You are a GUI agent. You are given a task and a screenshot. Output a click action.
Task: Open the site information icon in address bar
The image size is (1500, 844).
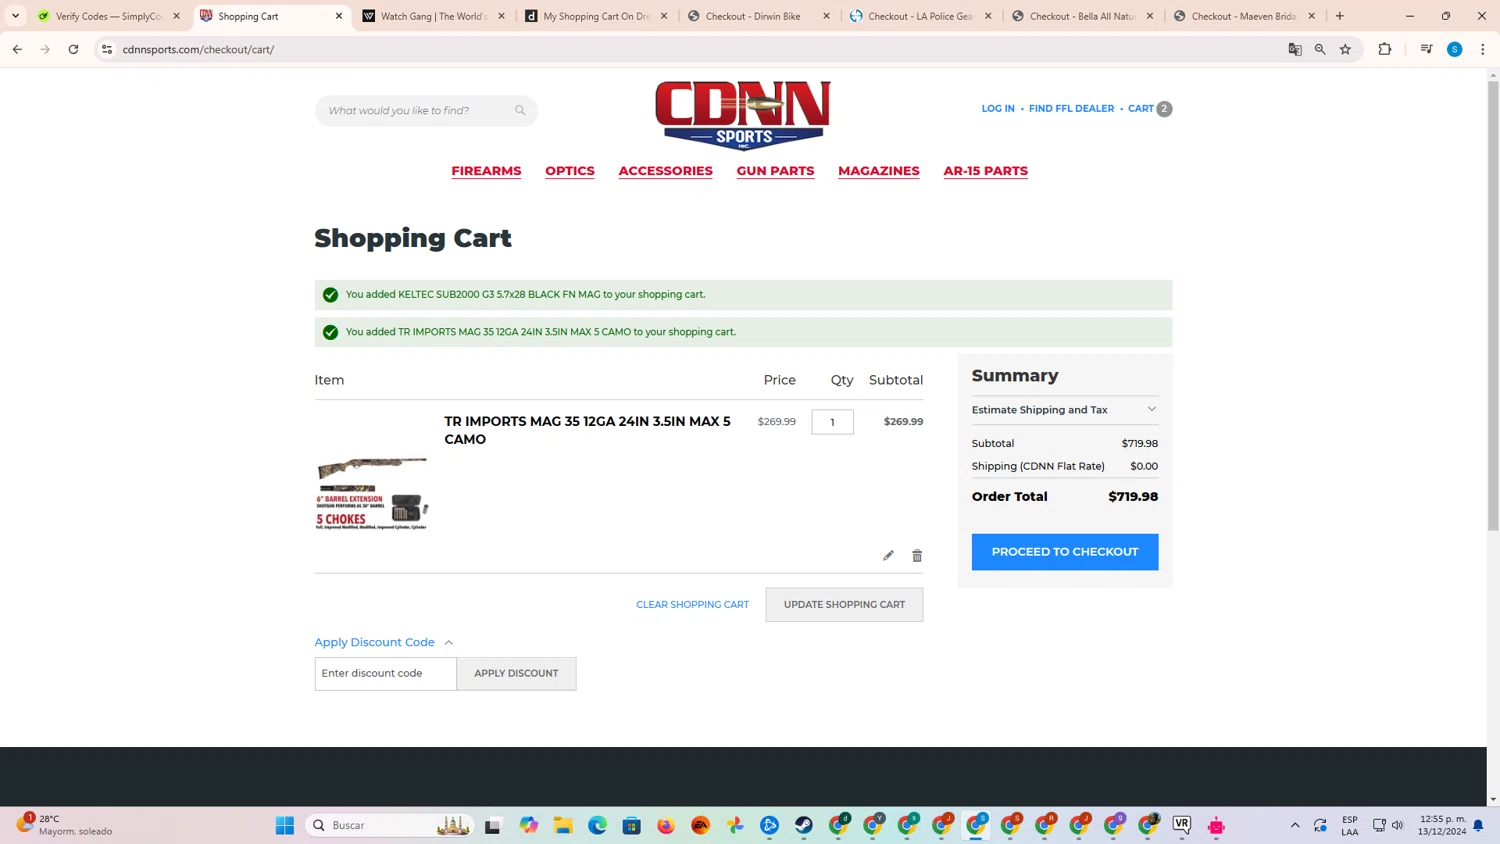pyautogui.click(x=107, y=49)
